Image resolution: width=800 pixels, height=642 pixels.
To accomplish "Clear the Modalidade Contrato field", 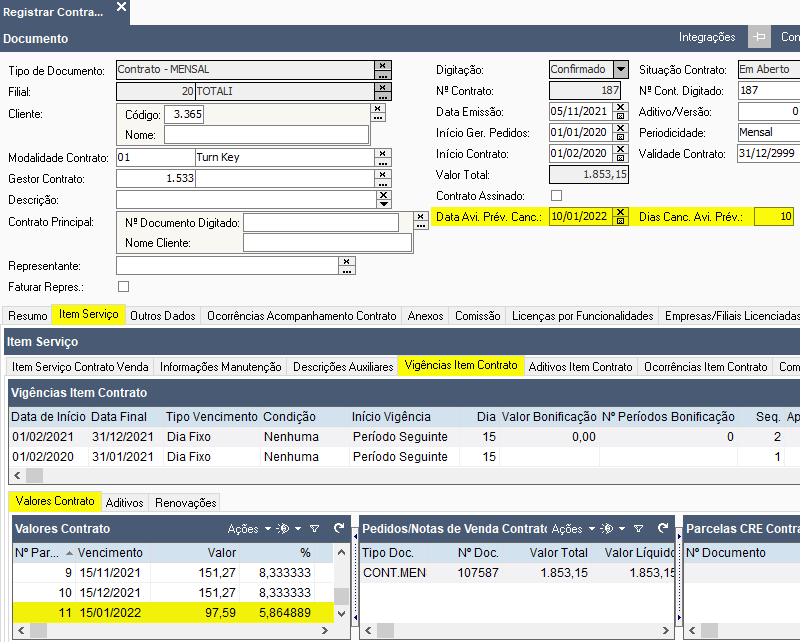I will pos(383,153).
